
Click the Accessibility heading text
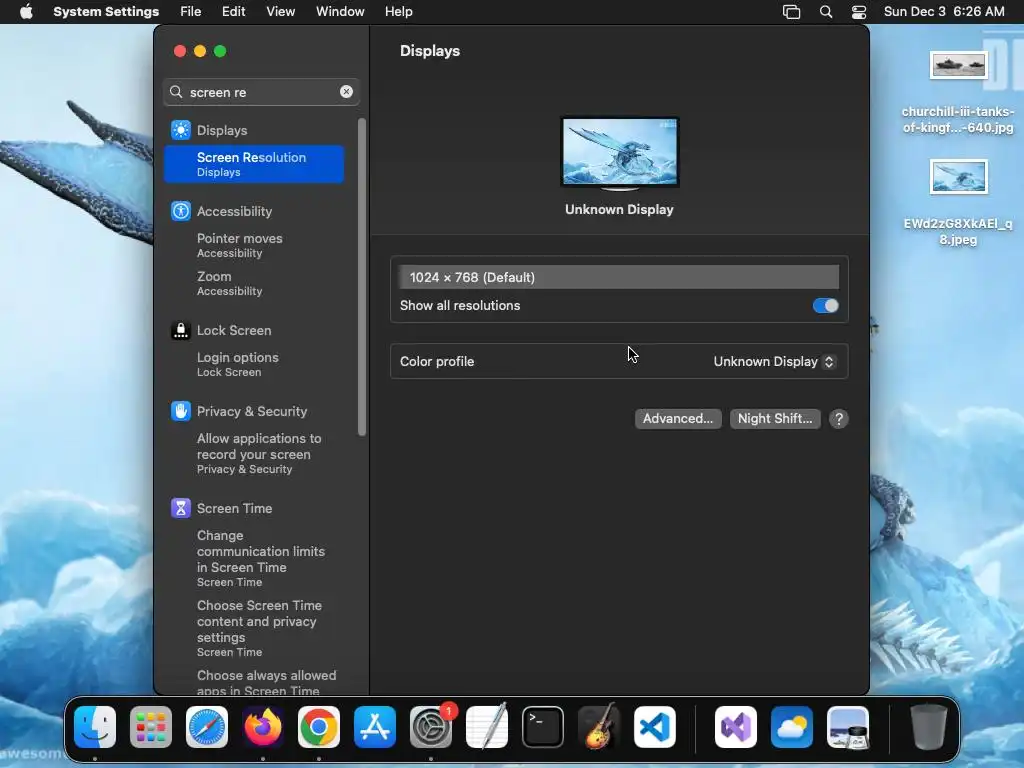click(234, 211)
